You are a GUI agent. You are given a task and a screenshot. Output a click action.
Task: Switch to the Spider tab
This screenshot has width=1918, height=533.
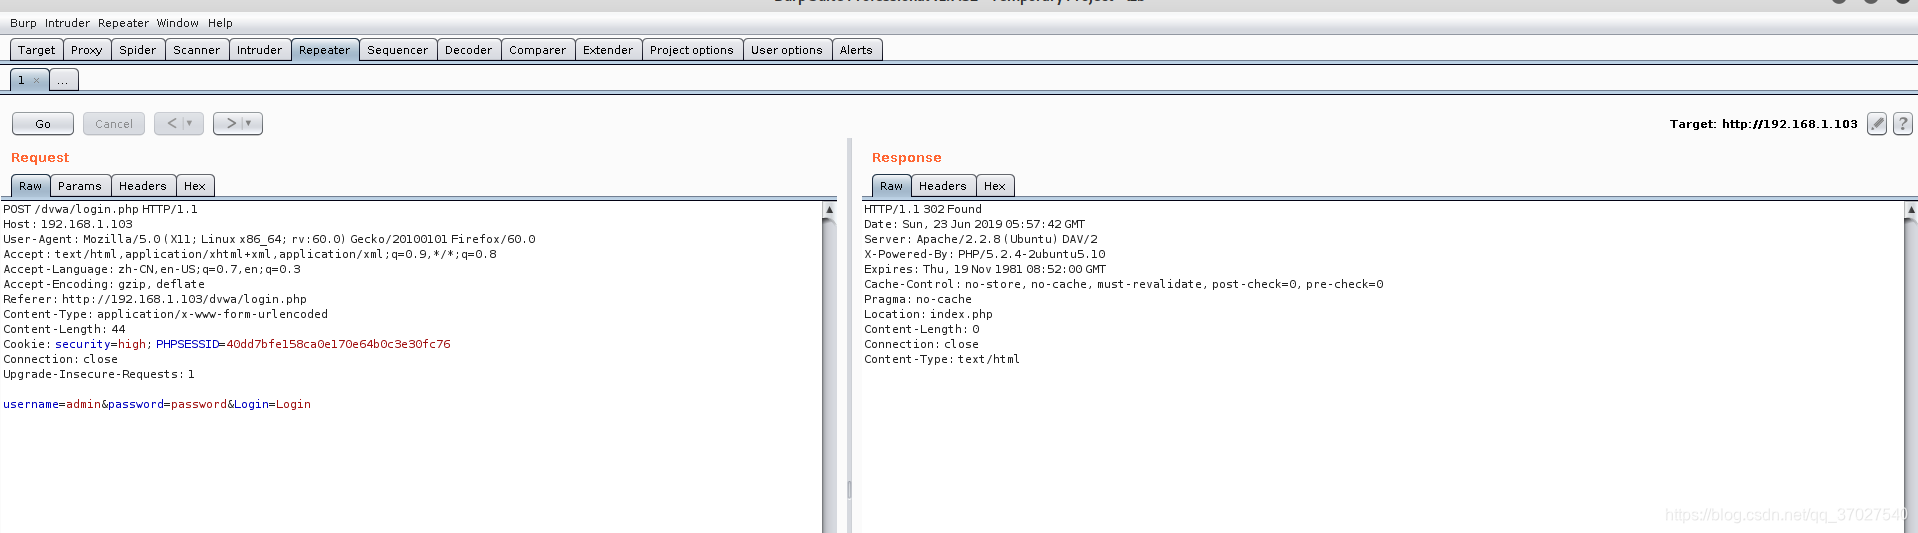[138, 50]
